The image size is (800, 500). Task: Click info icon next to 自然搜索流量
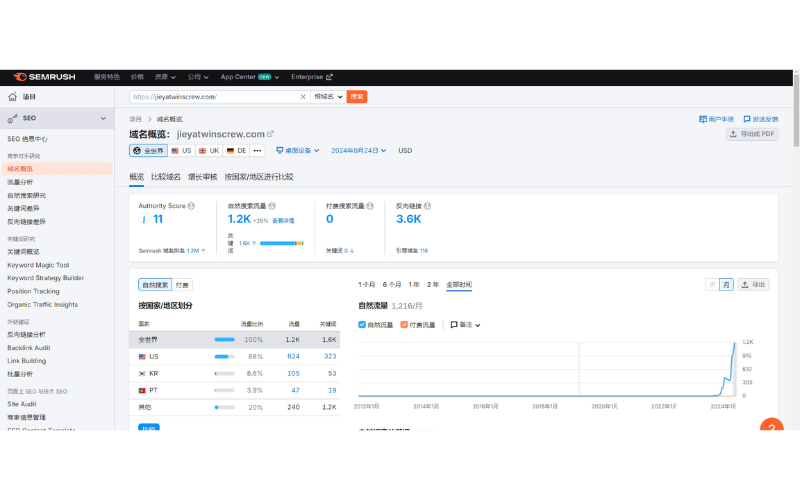pyautogui.click(x=272, y=206)
